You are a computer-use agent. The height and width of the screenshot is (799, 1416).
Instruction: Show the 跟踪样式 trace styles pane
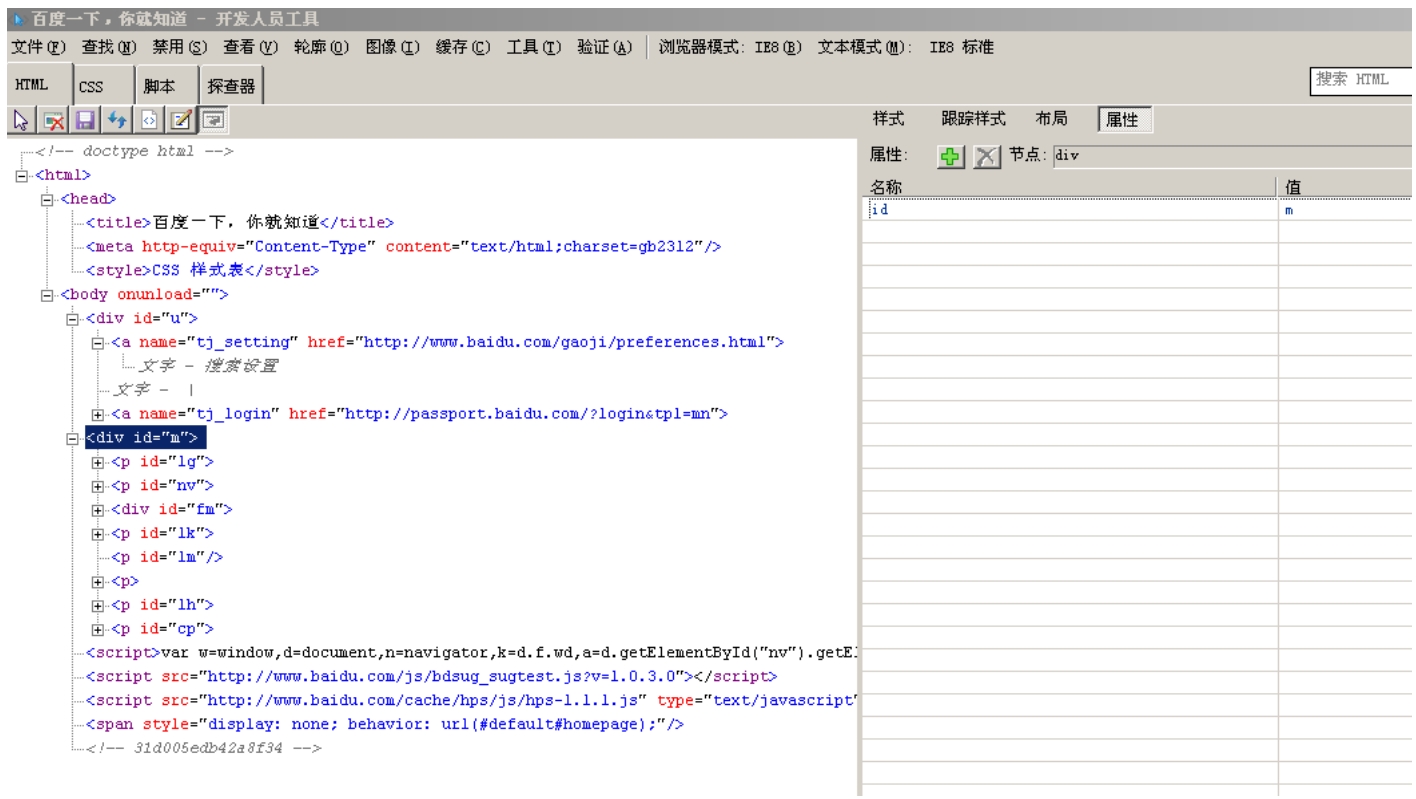pos(973,119)
